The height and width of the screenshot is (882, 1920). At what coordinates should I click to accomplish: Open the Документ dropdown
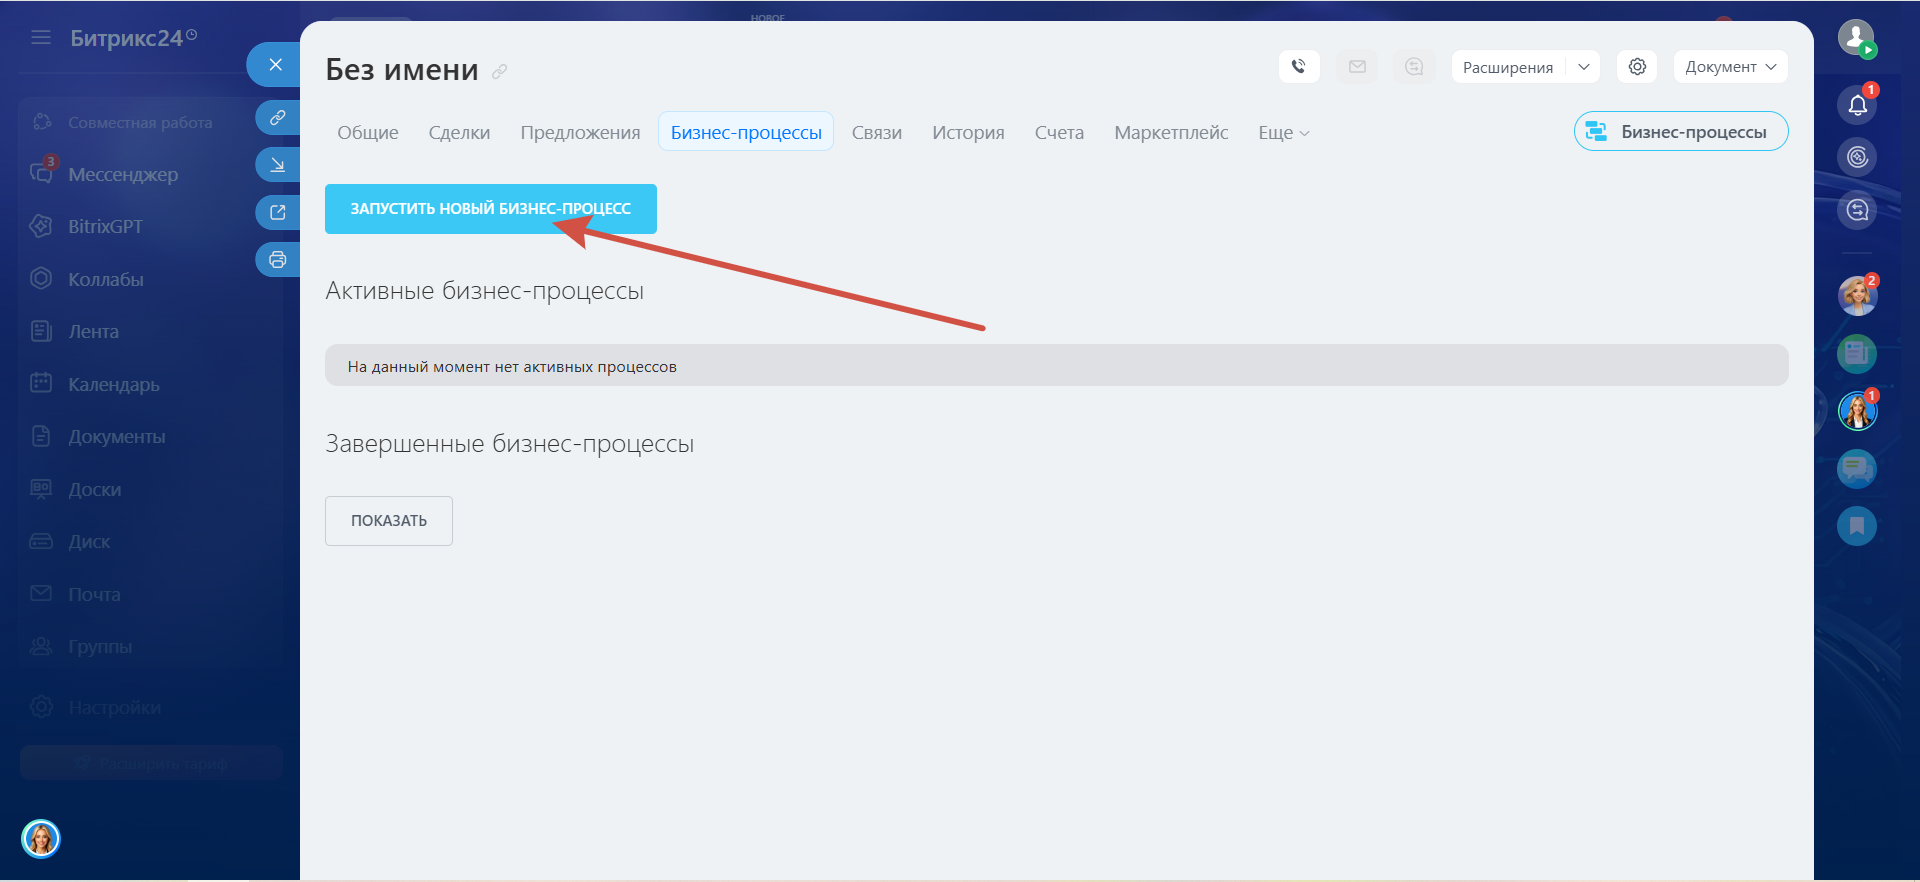pos(1731,67)
